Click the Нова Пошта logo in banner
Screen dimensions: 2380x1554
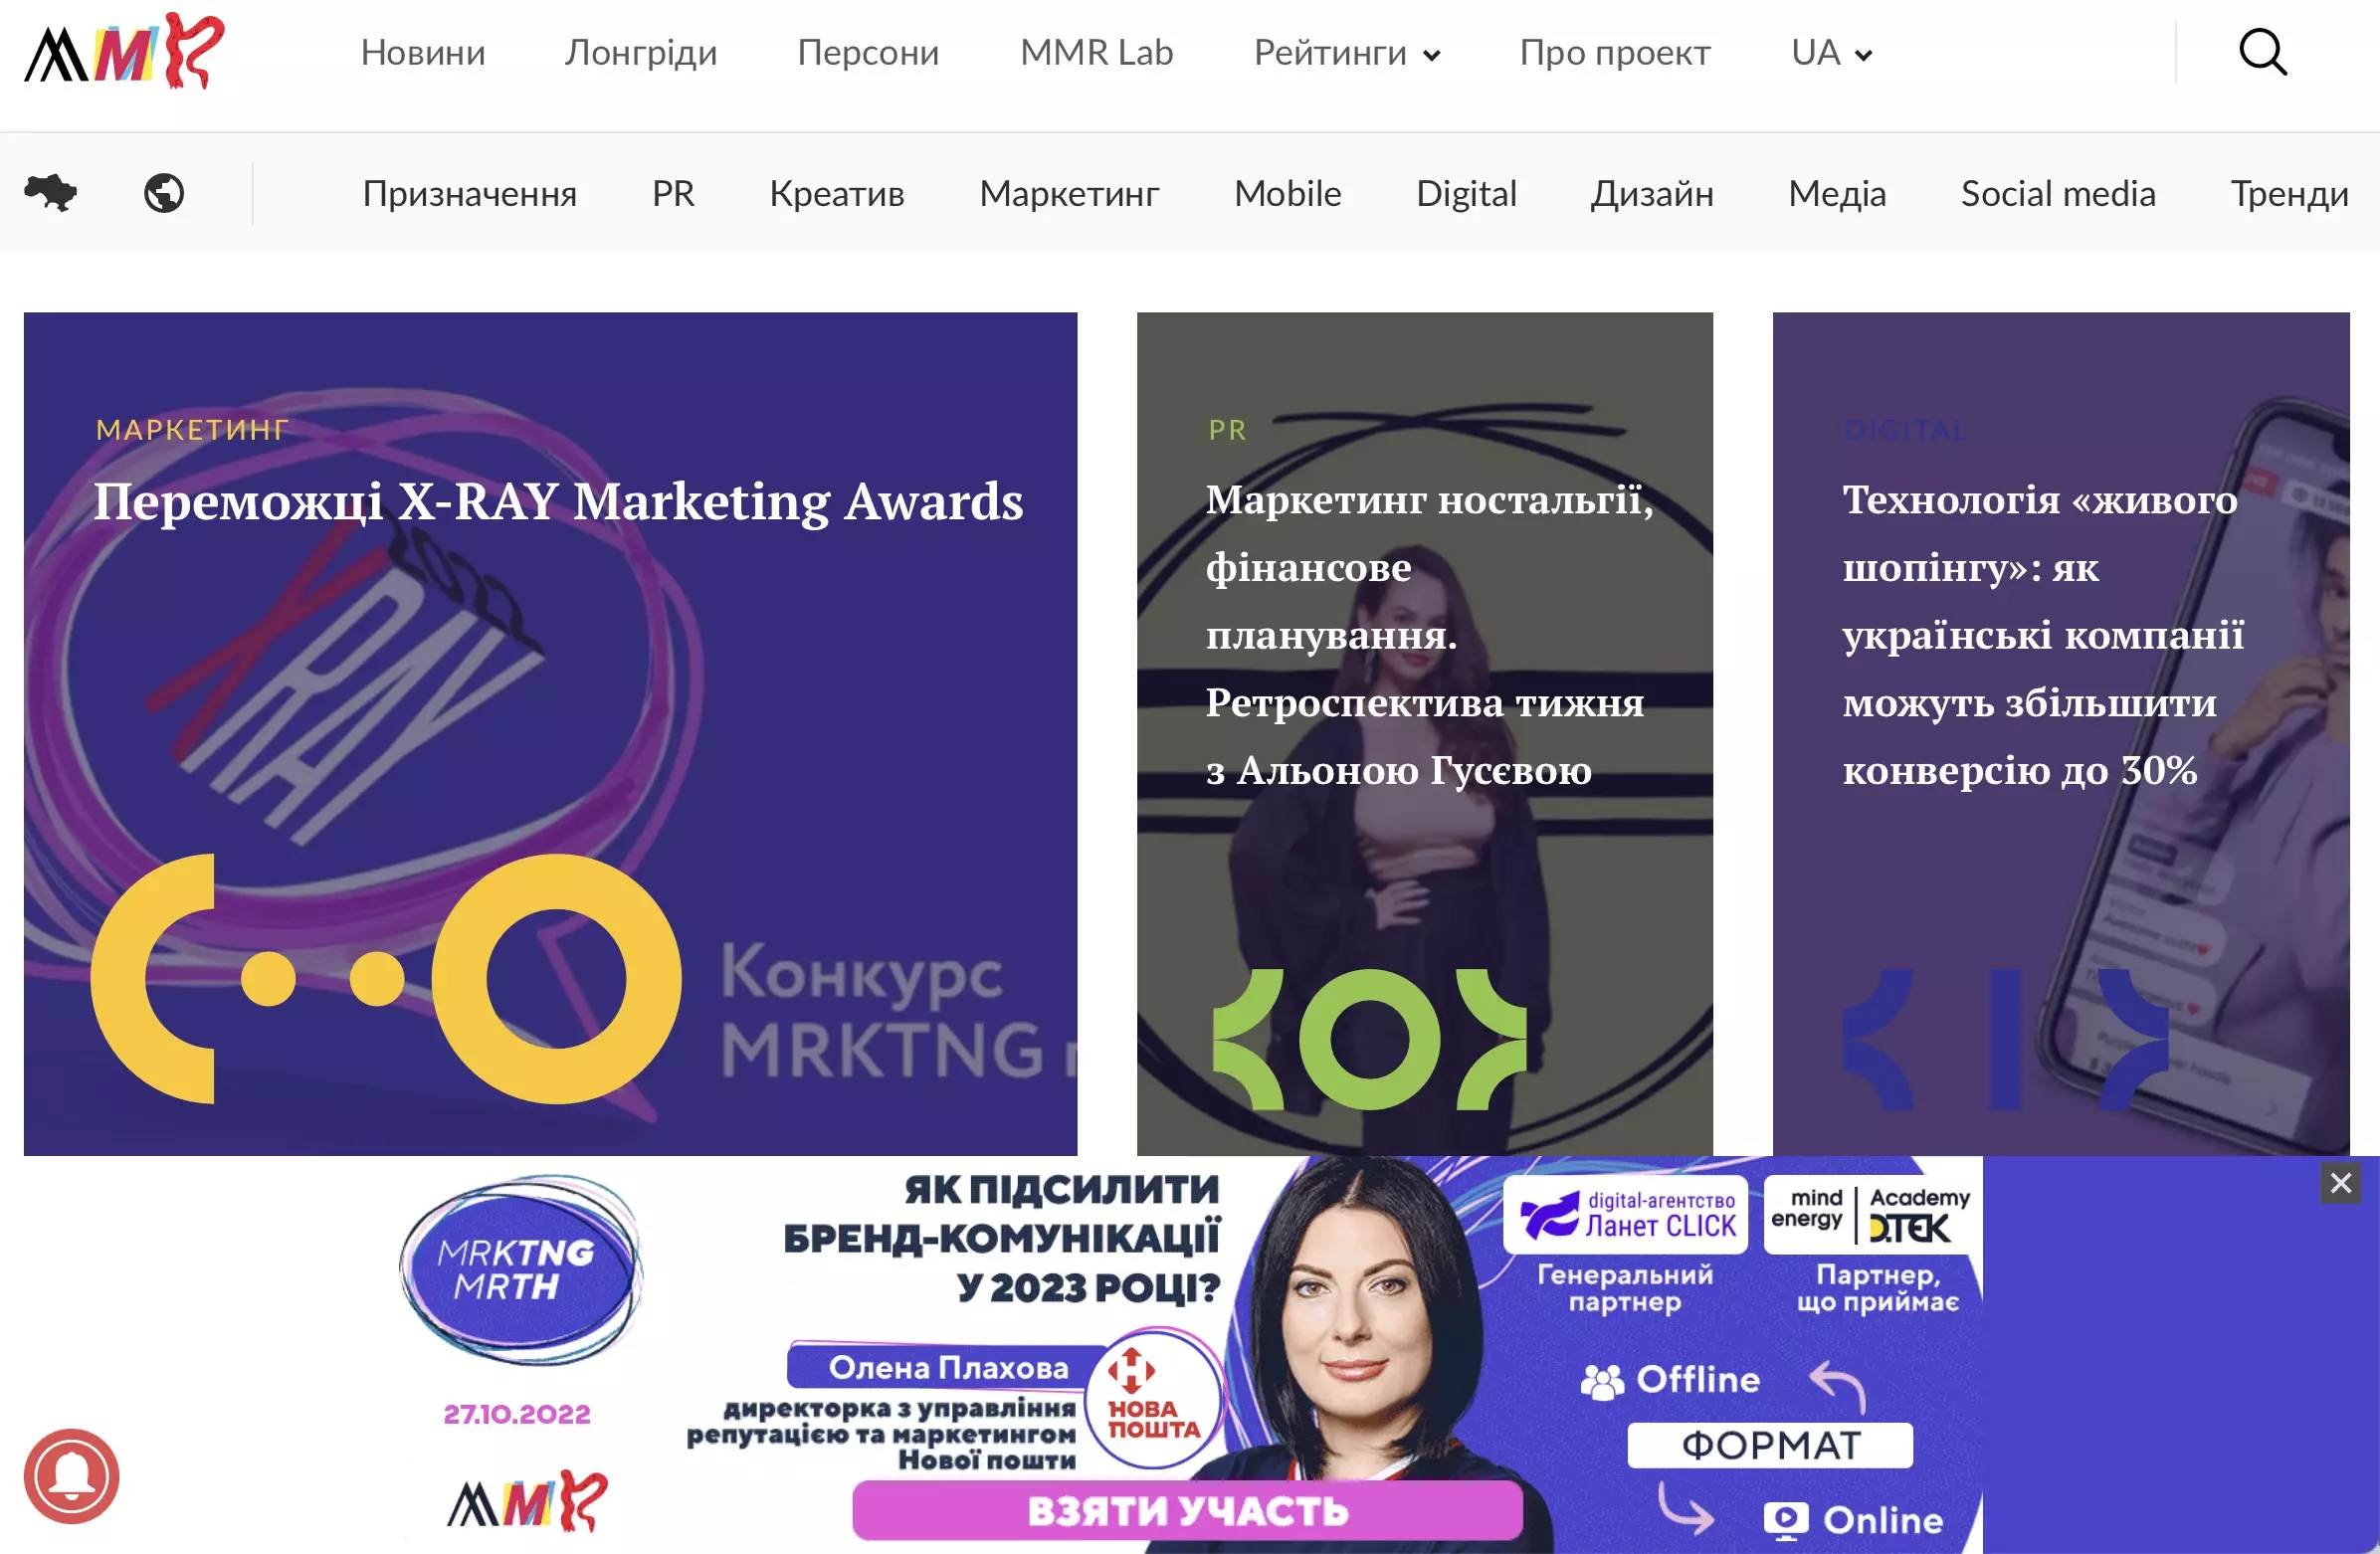[x=1154, y=1399]
